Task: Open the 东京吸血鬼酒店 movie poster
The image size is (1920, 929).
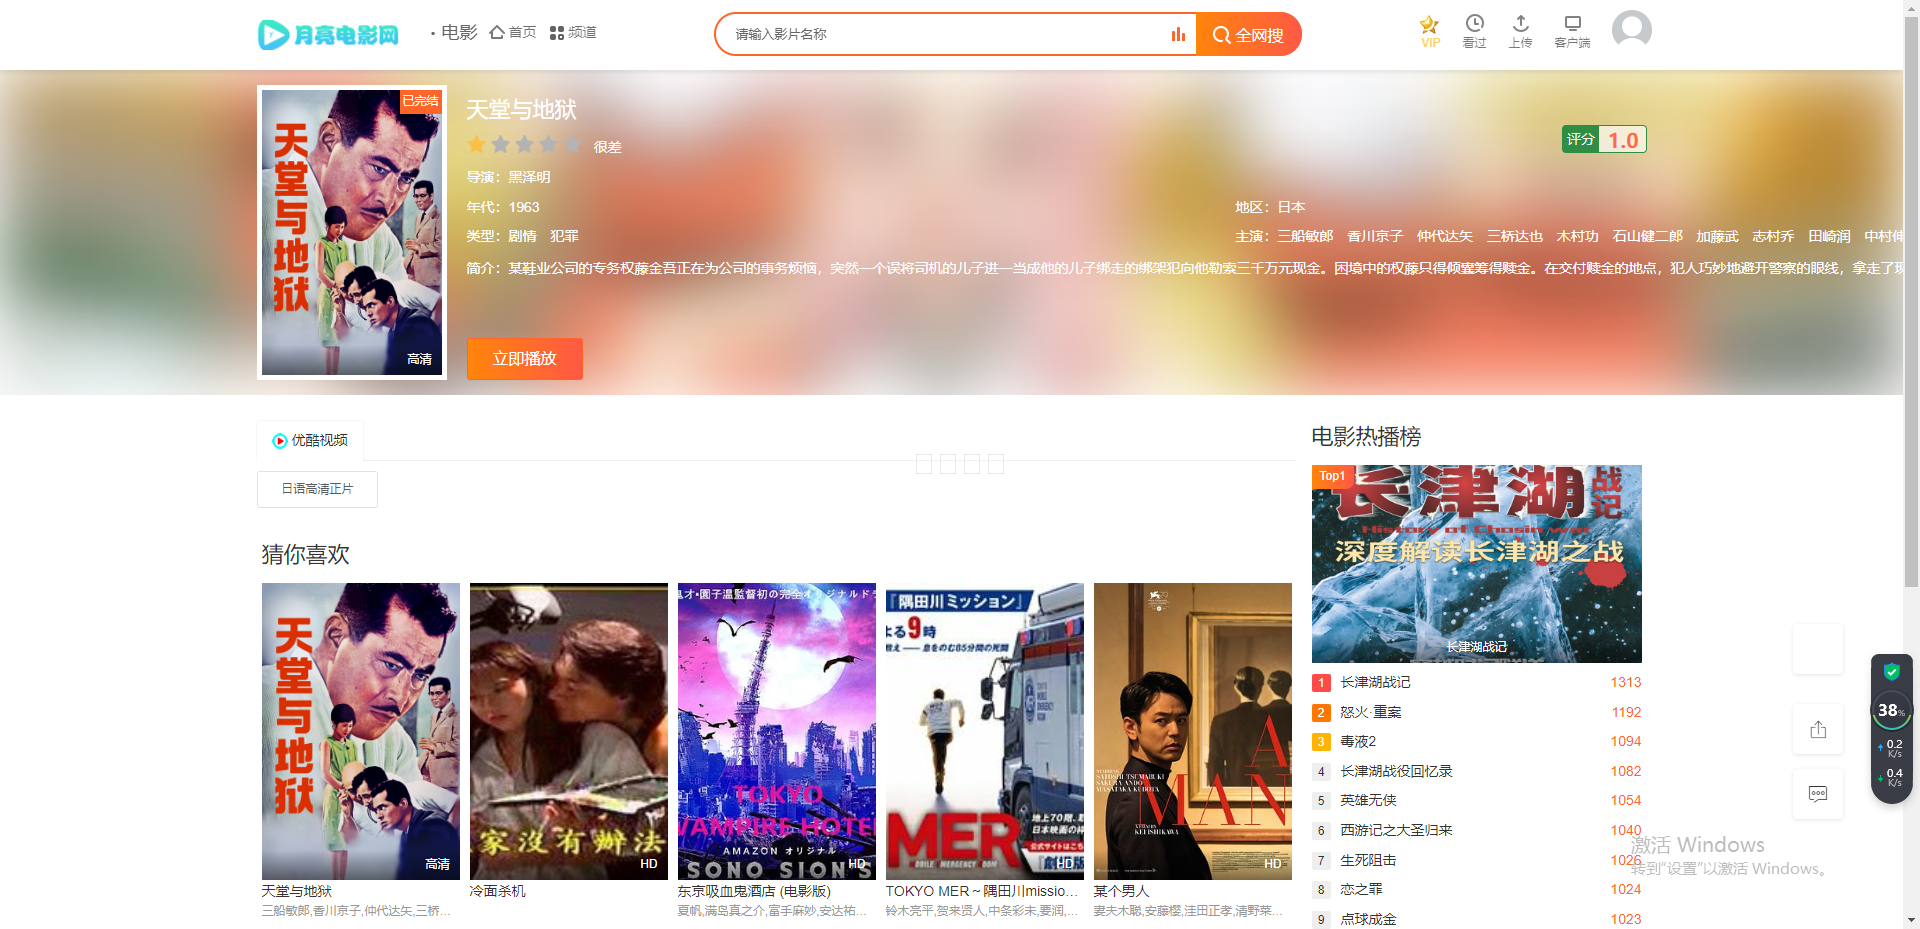Action: point(777,731)
